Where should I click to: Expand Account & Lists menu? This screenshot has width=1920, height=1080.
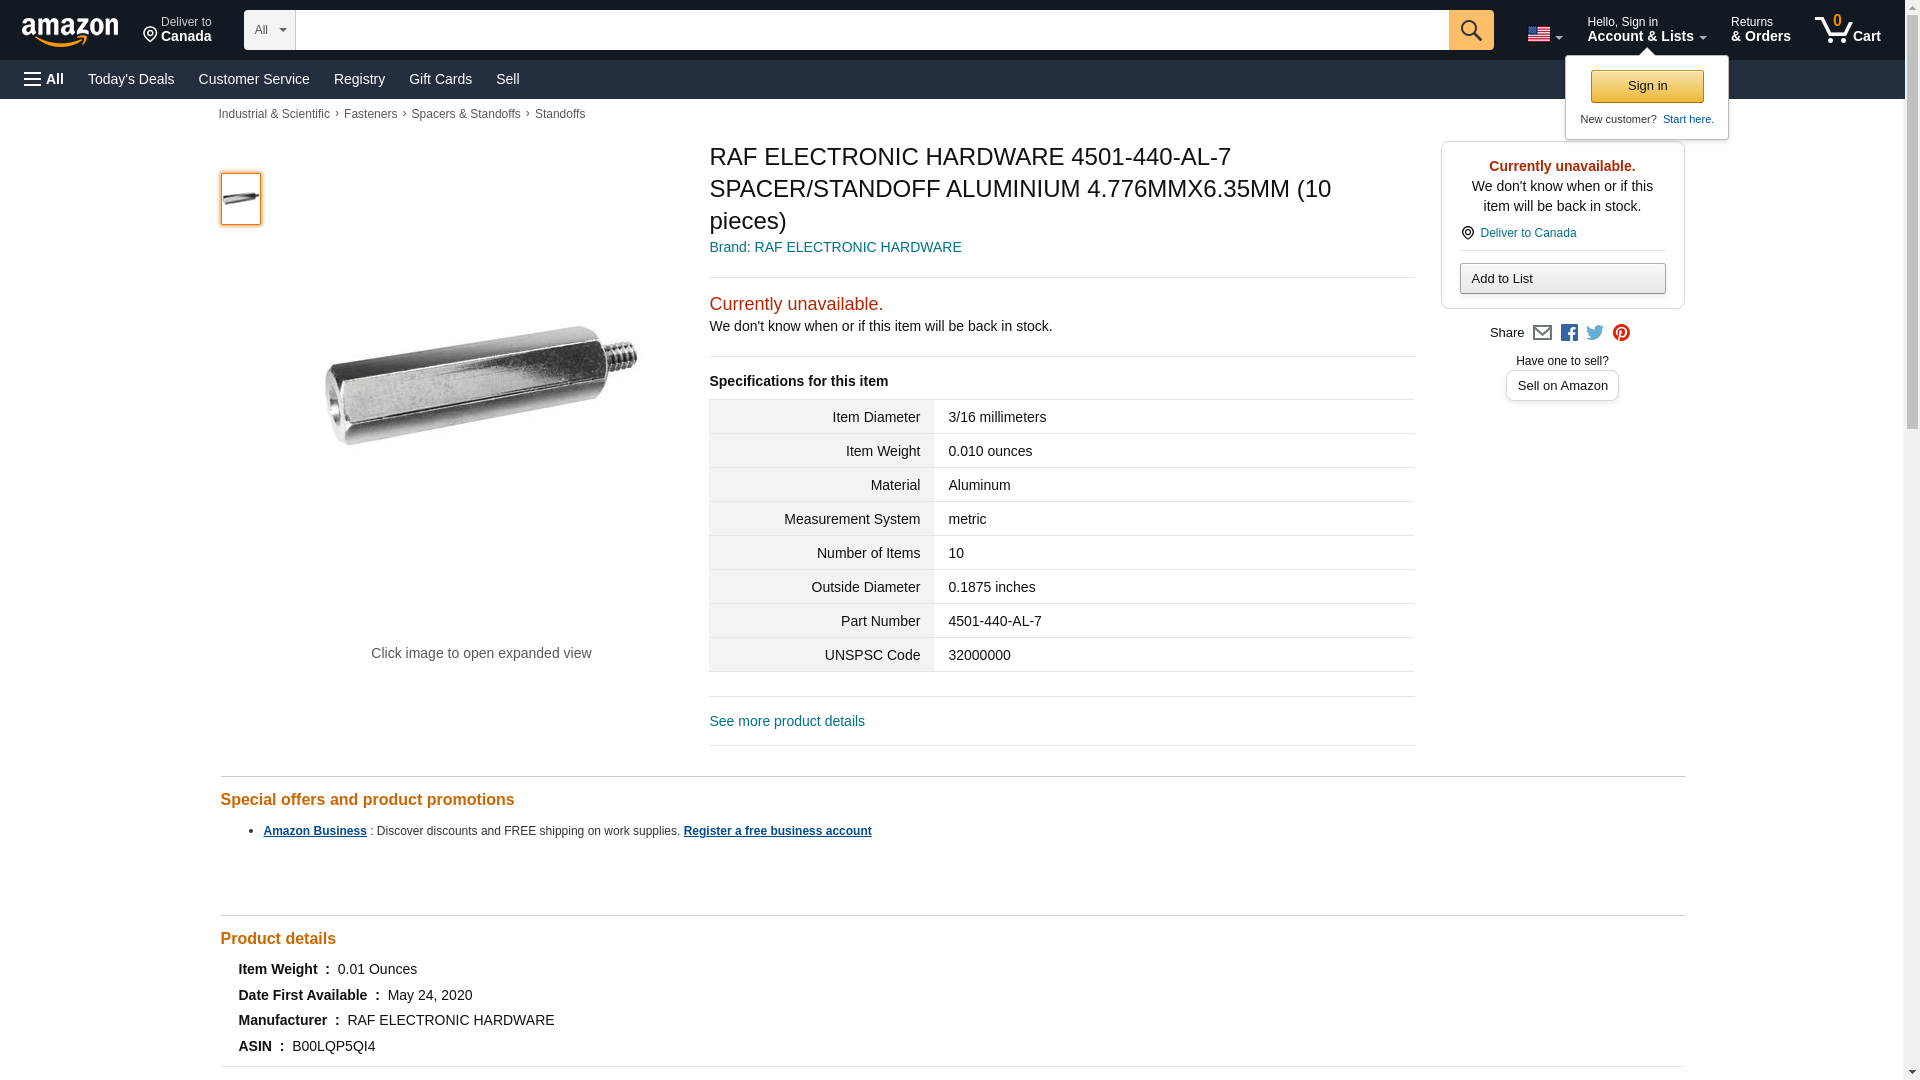(x=1646, y=30)
